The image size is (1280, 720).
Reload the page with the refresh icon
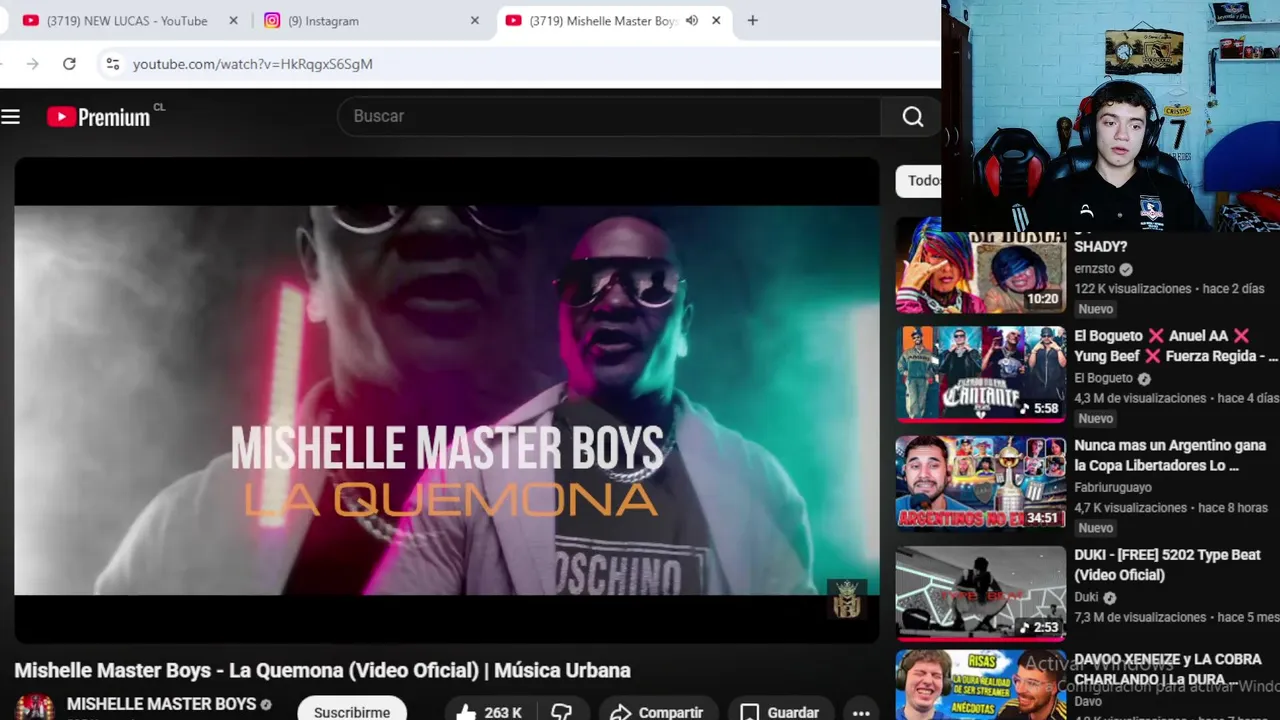click(x=69, y=64)
